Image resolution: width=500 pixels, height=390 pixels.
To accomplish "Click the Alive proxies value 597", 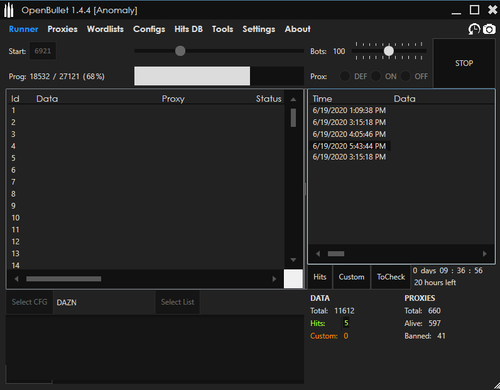I will tap(435, 323).
